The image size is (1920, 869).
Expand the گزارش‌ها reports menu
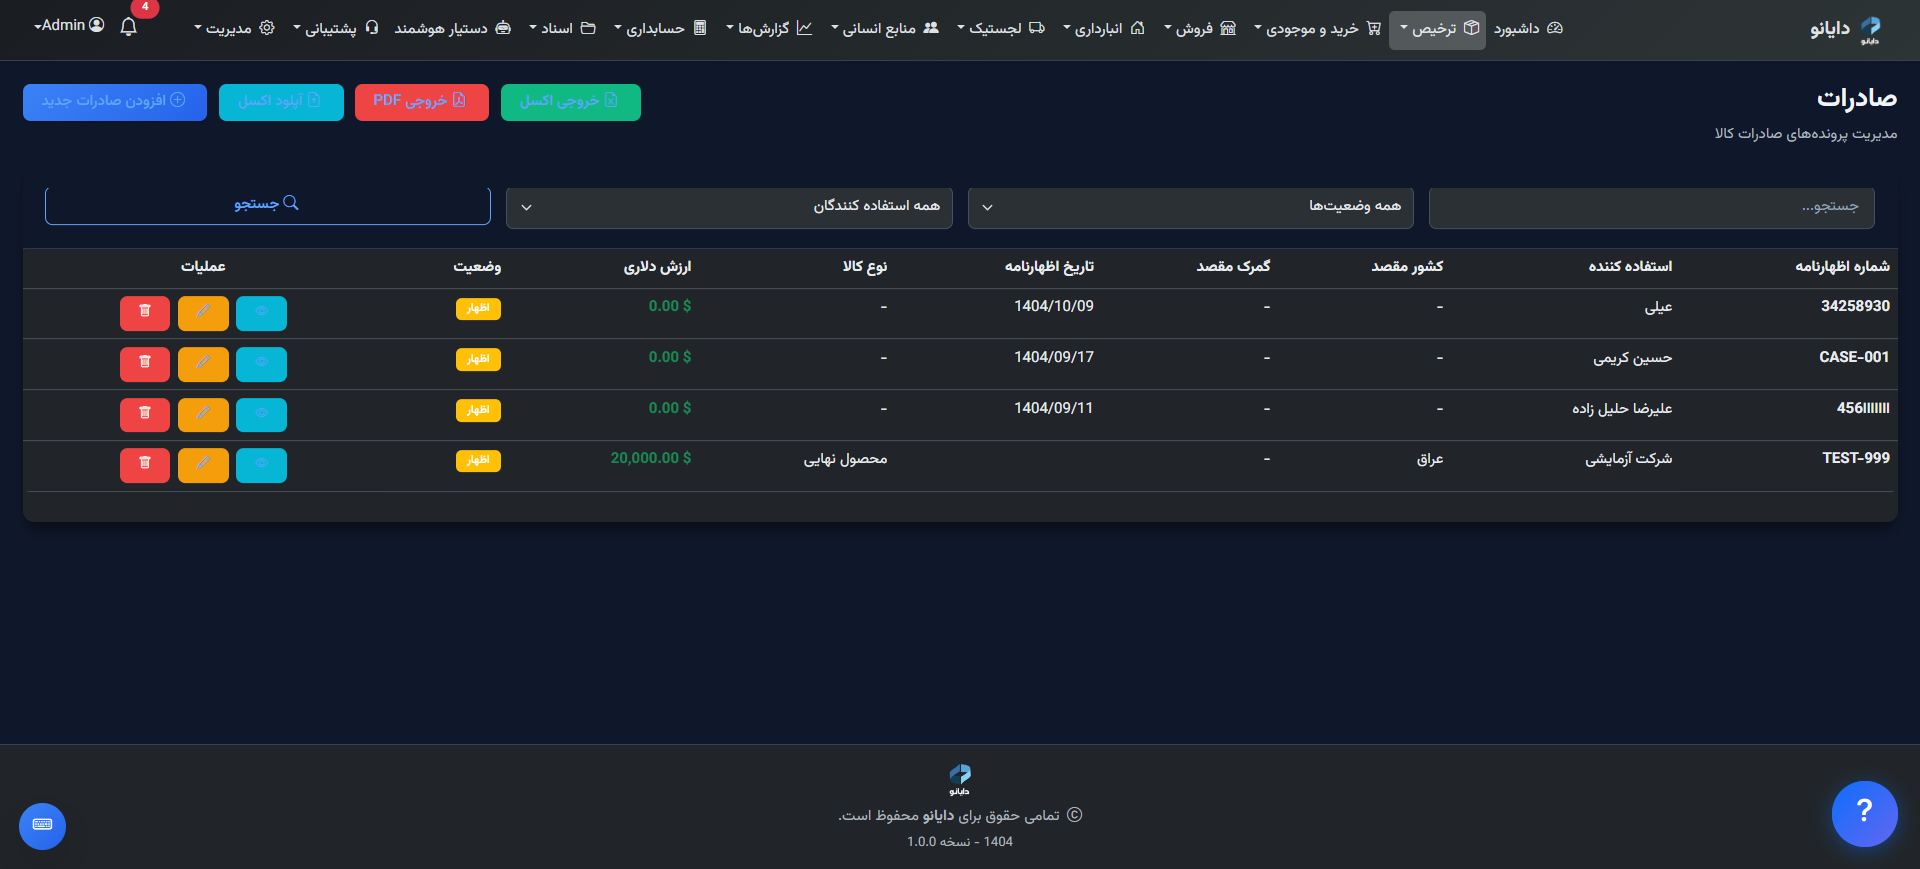pos(769,29)
